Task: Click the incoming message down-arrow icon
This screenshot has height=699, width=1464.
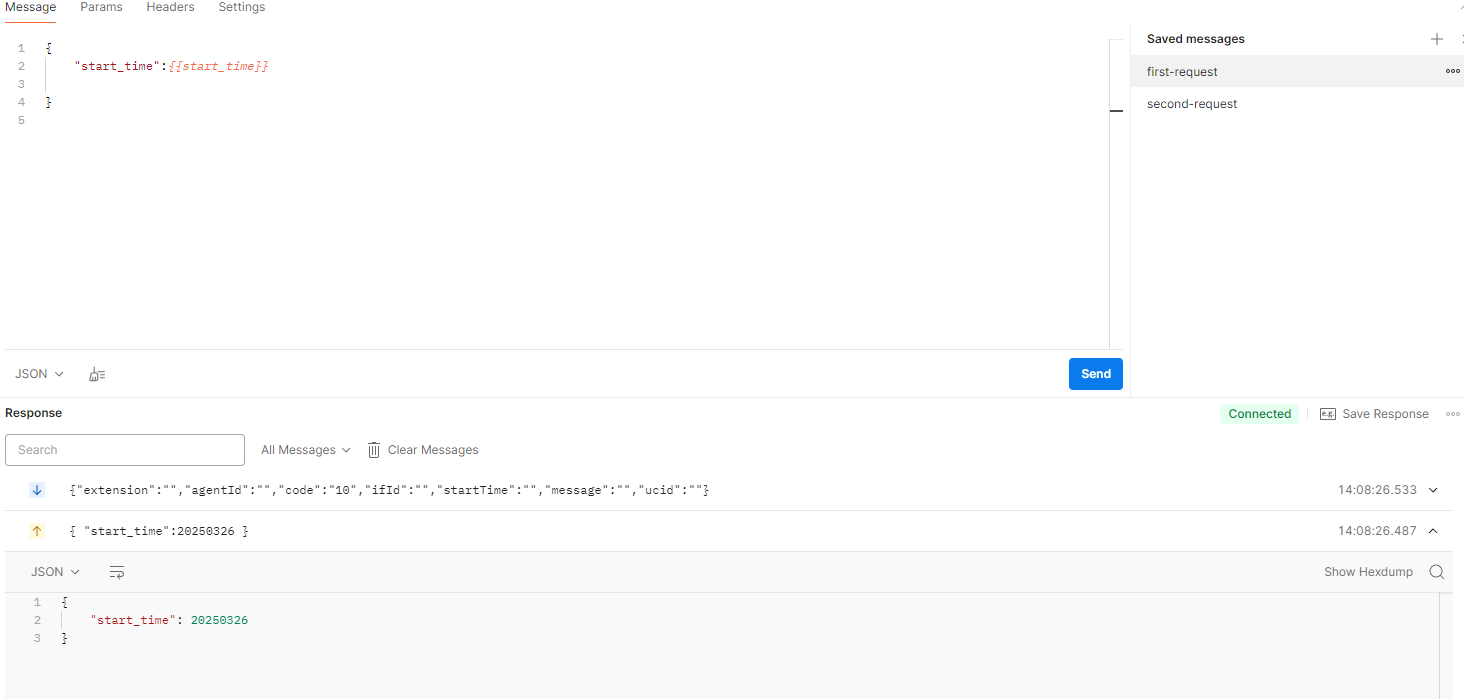Action: pos(37,490)
